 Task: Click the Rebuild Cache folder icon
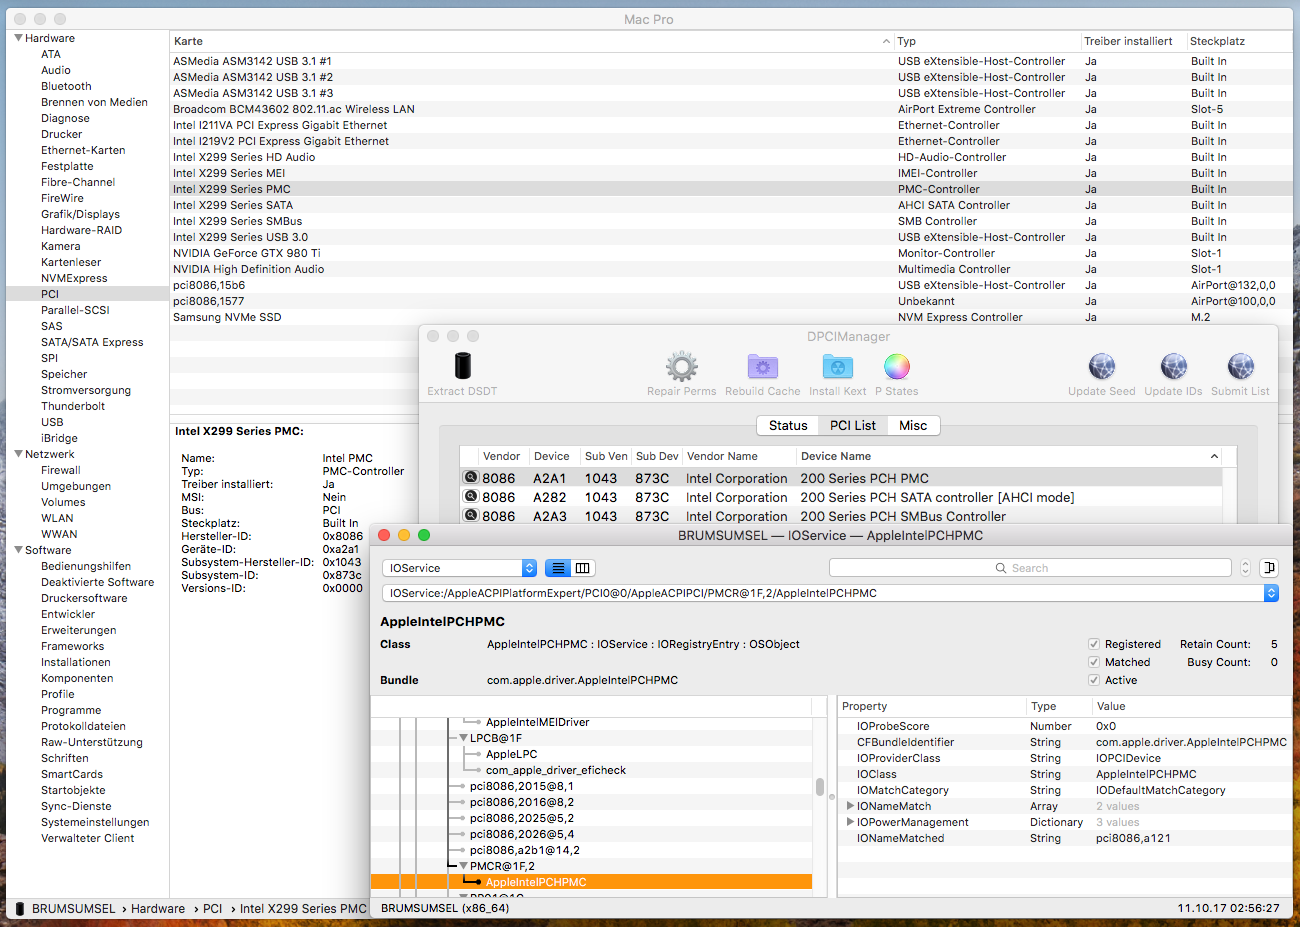tap(762, 366)
